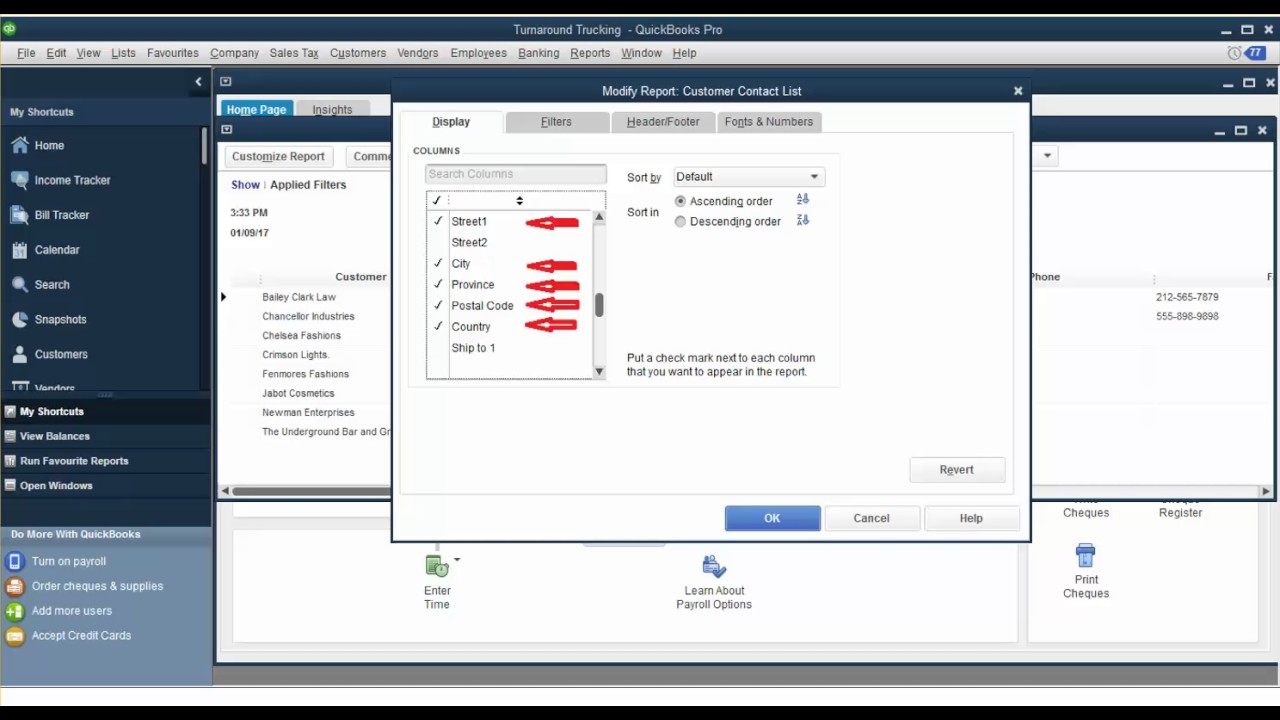Click the Print Cheques icon
The width and height of the screenshot is (1280, 720).
[x=1086, y=555]
